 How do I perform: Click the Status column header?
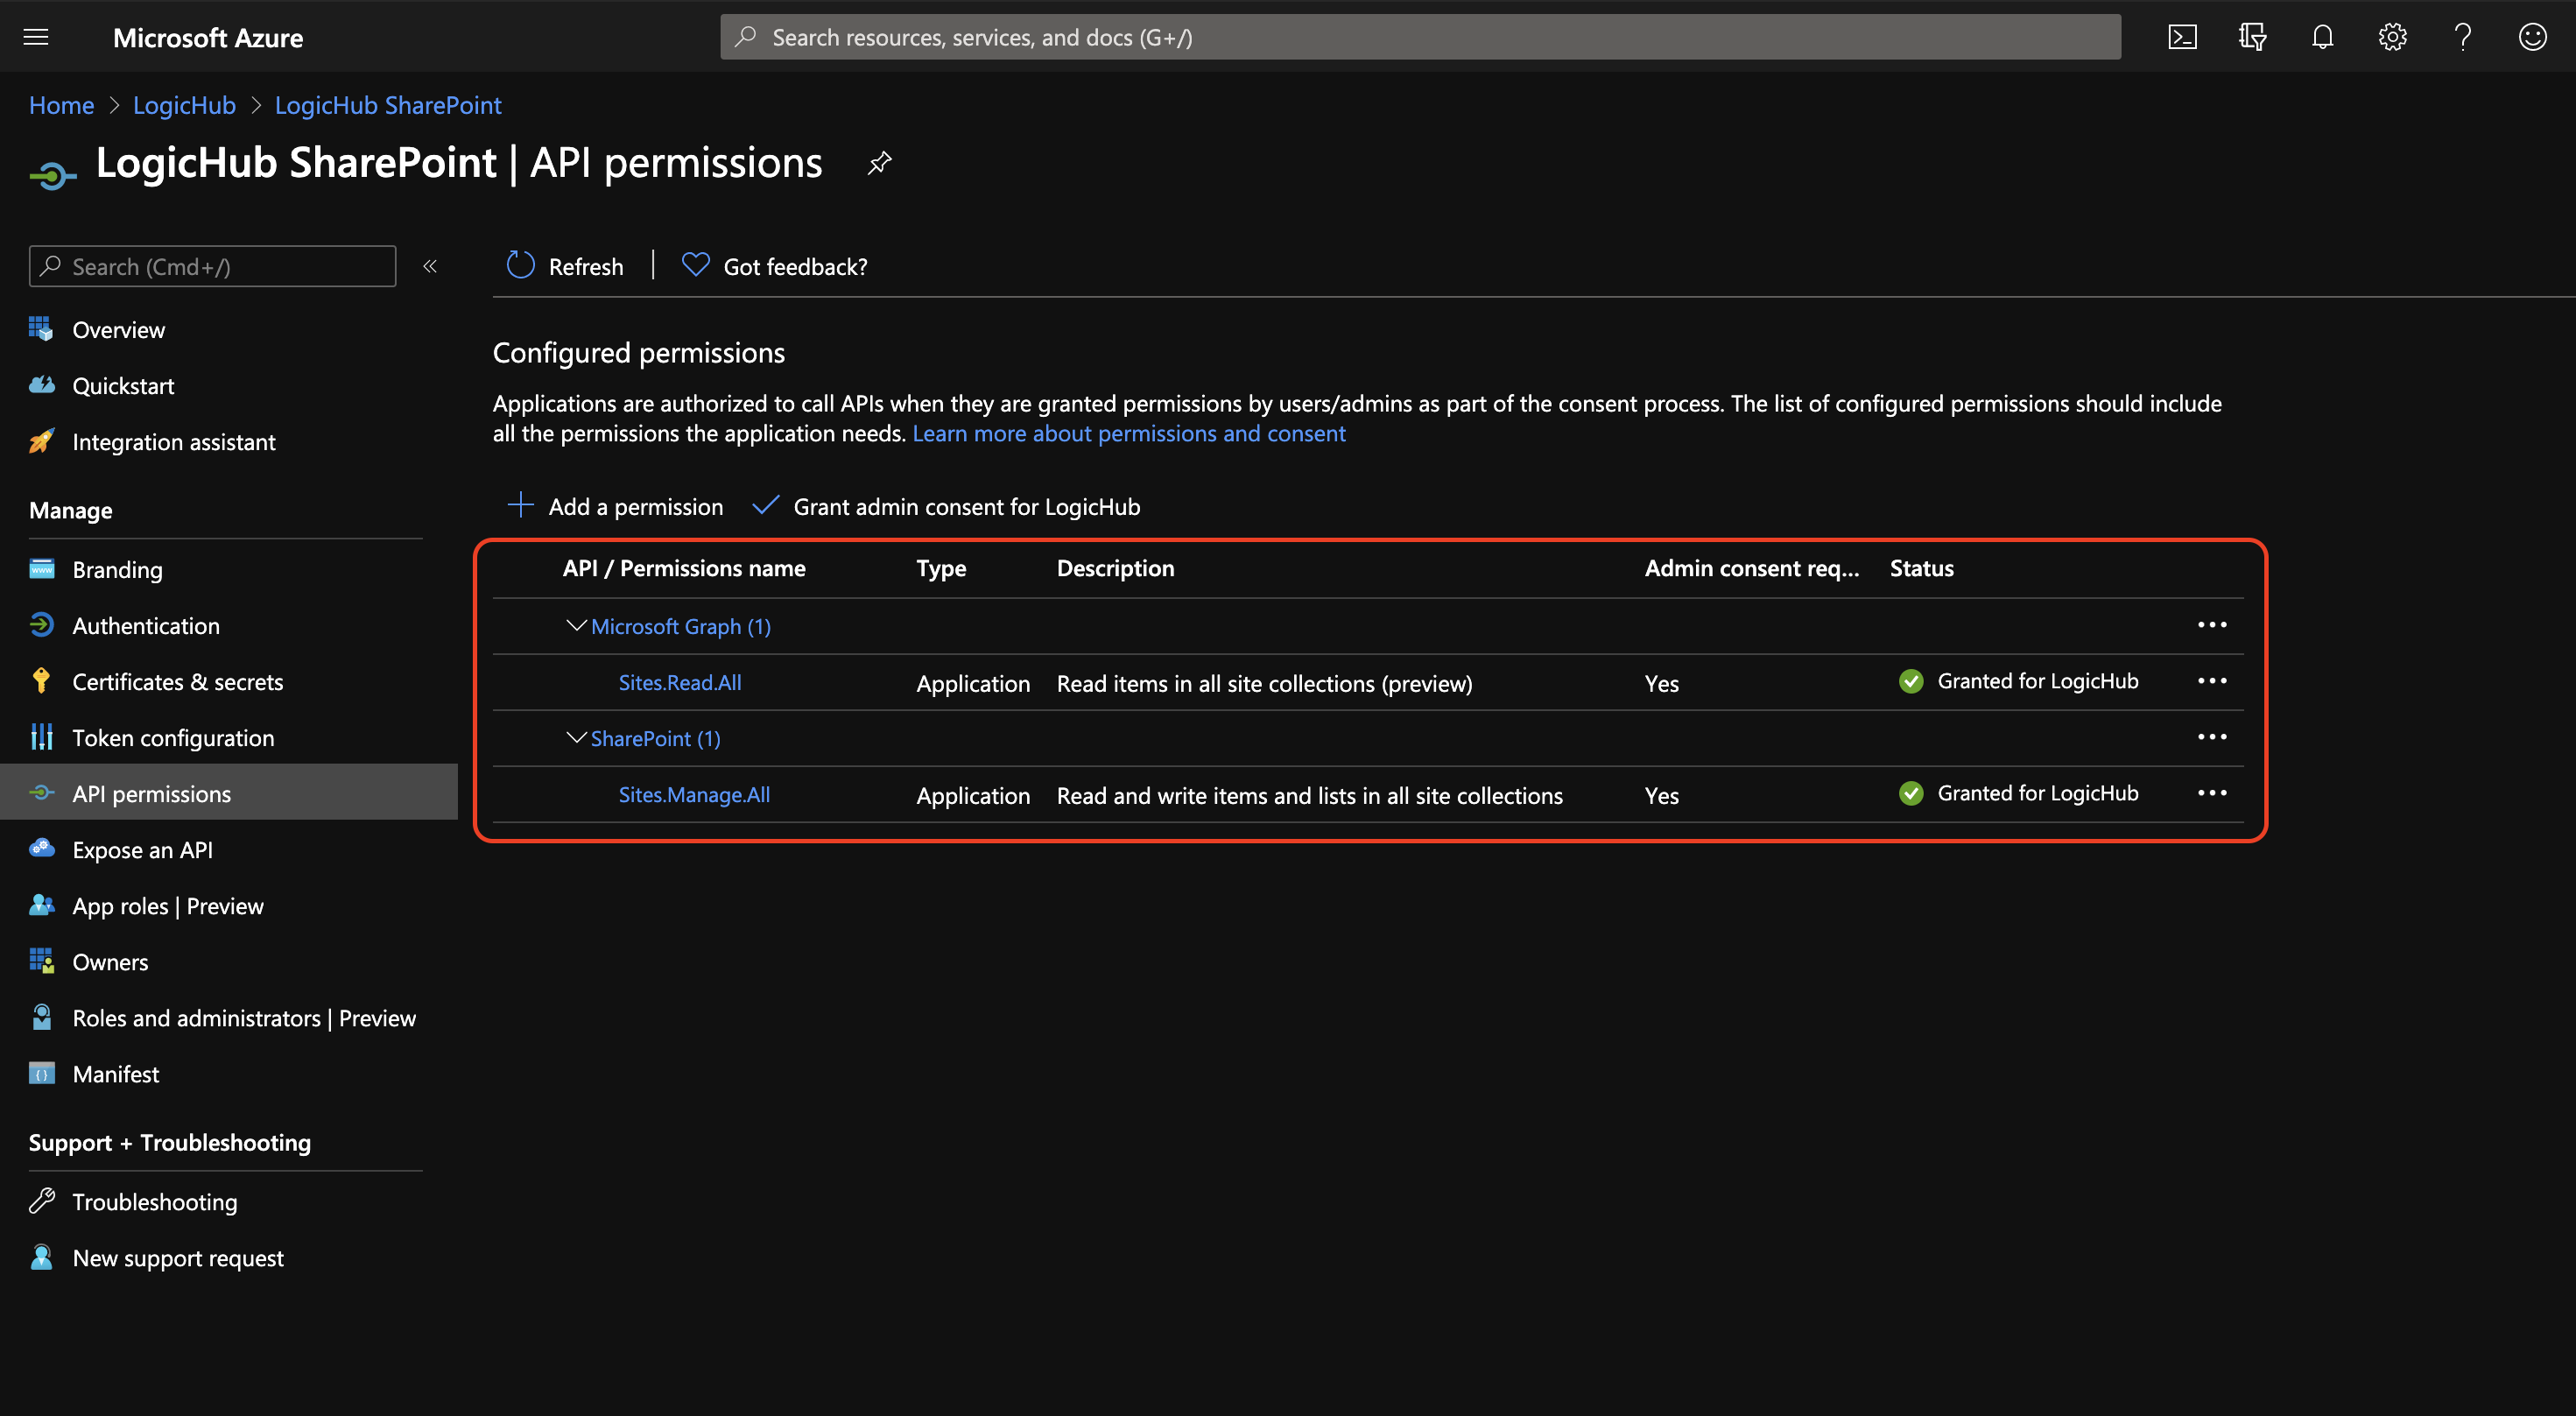coord(1922,568)
